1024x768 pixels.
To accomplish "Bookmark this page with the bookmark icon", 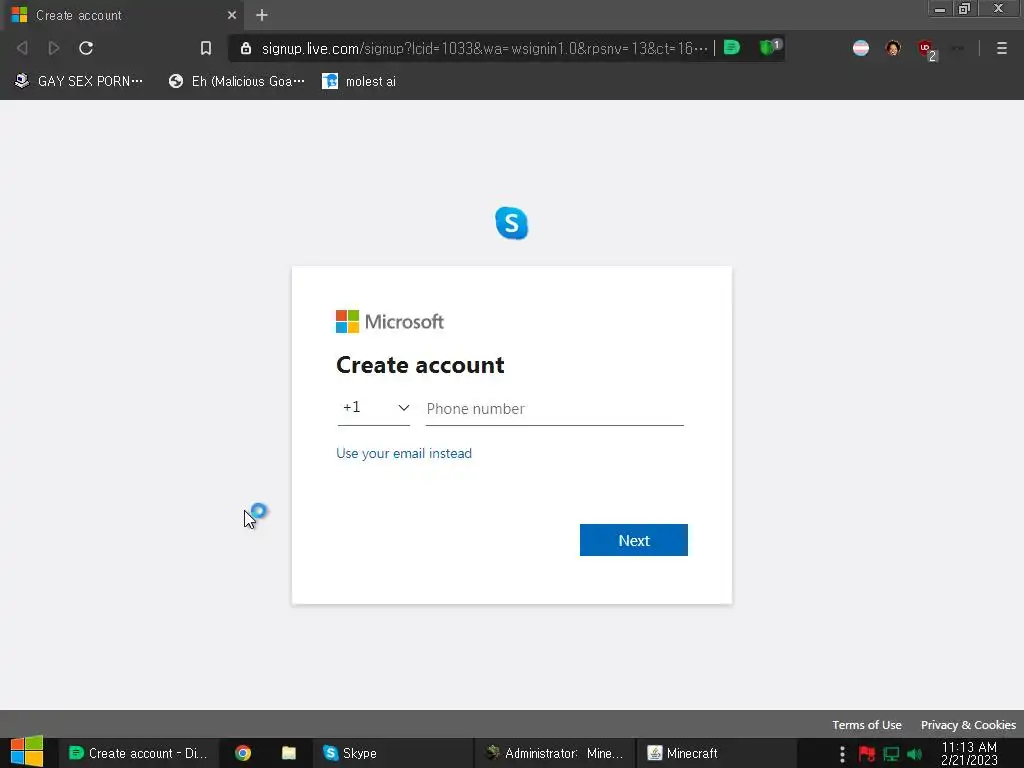I will [x=206, y=48].
